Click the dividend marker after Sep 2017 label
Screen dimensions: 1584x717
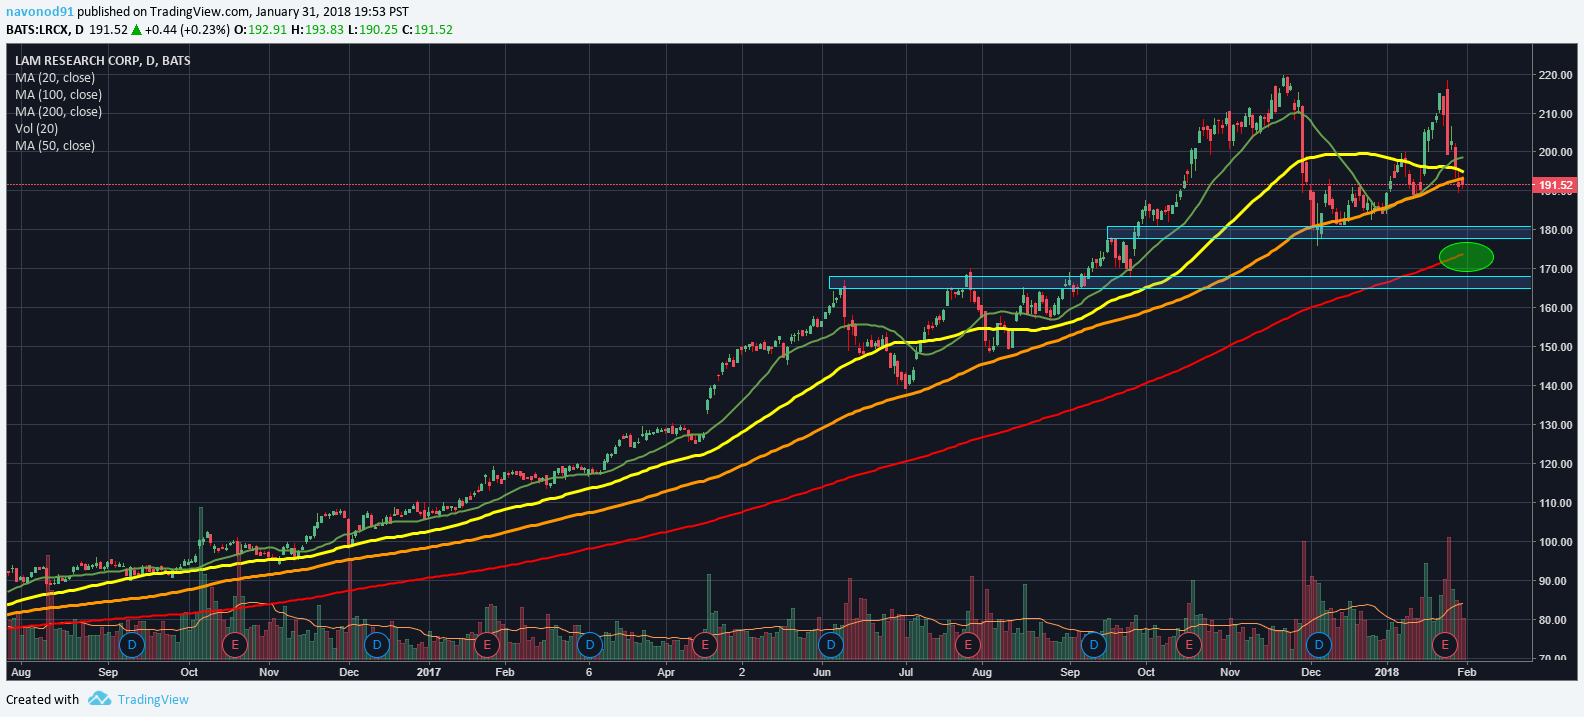click(x=1094, y=645)
